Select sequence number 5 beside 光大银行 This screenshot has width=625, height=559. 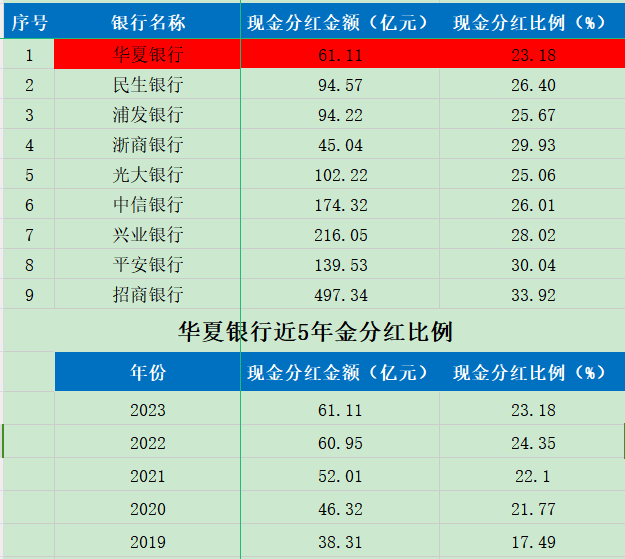(29, 174)
